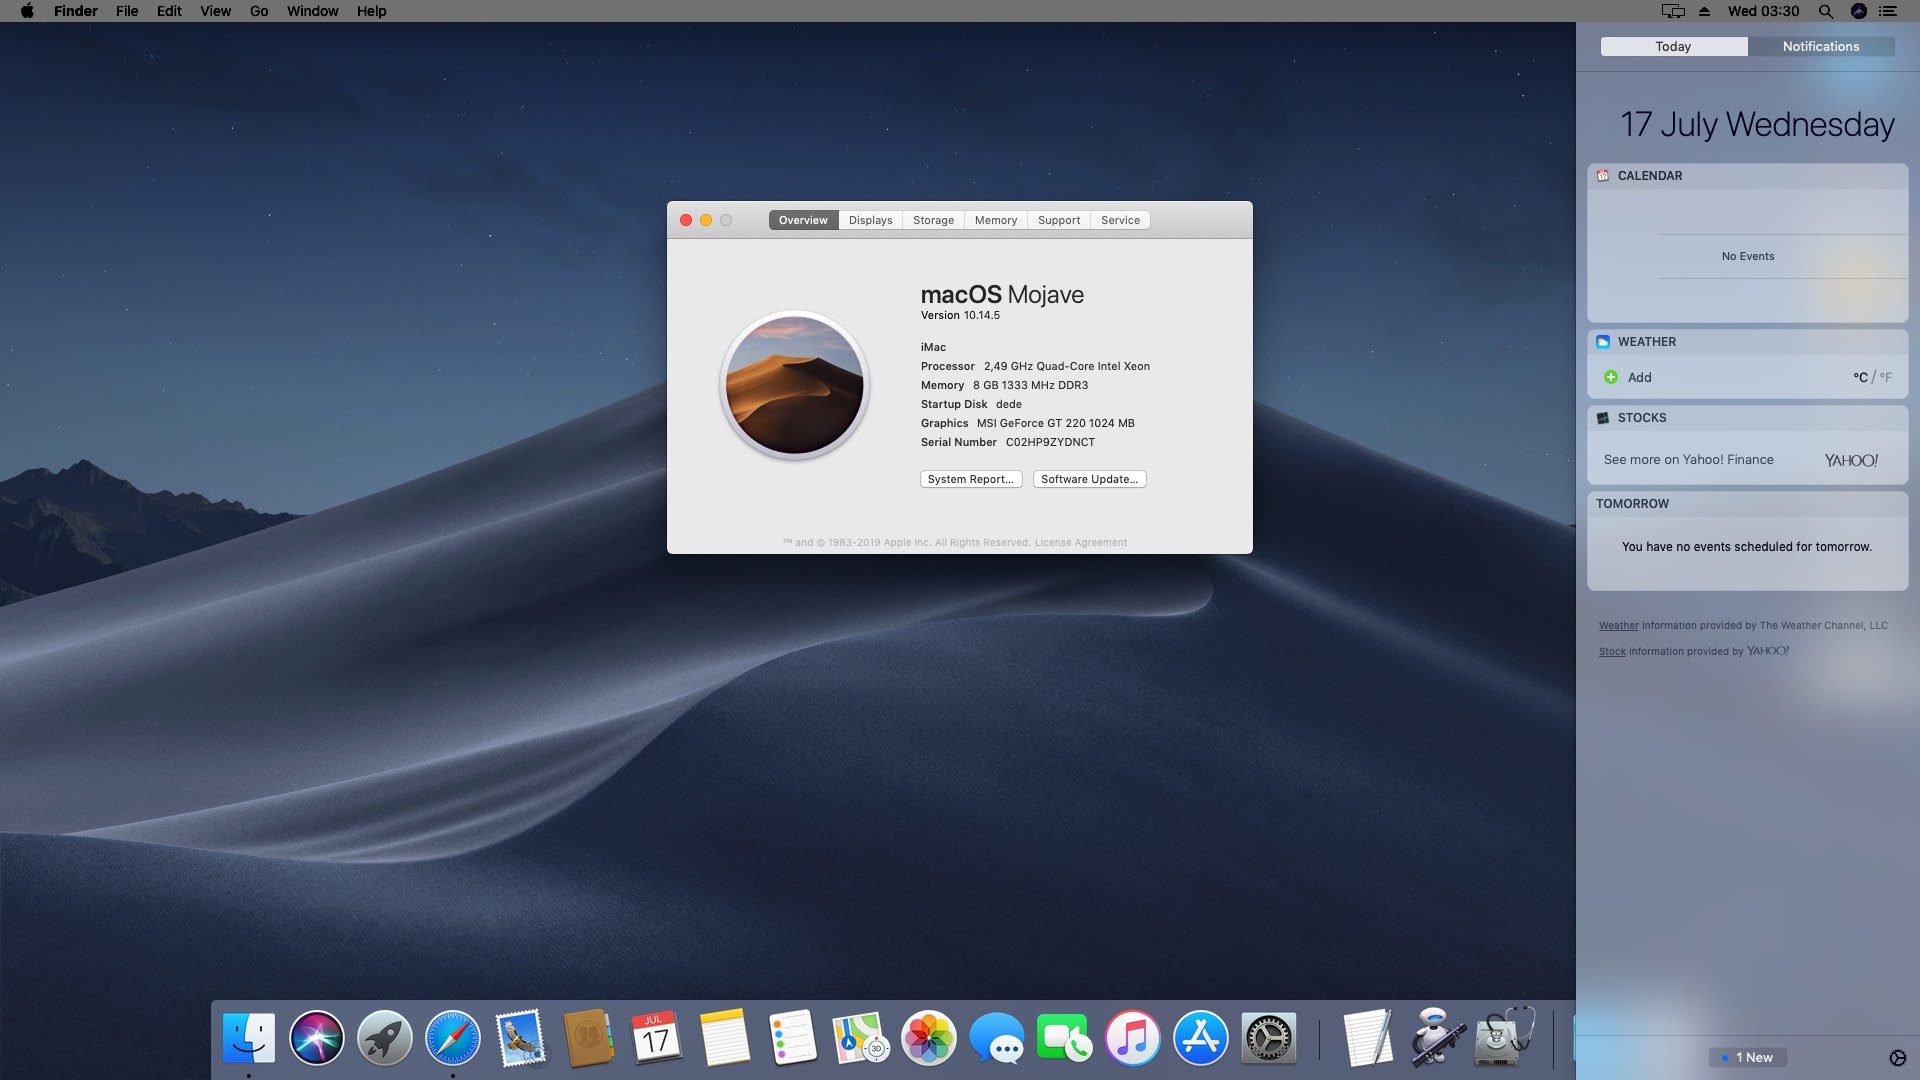Viewport: 1920px width, 1080px height.
Task: Open the Photos app in dock
Action: (x=929, y=1038)
